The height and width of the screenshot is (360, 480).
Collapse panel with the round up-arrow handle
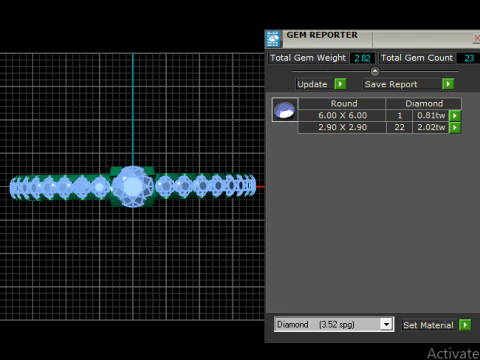pos(375,71)
